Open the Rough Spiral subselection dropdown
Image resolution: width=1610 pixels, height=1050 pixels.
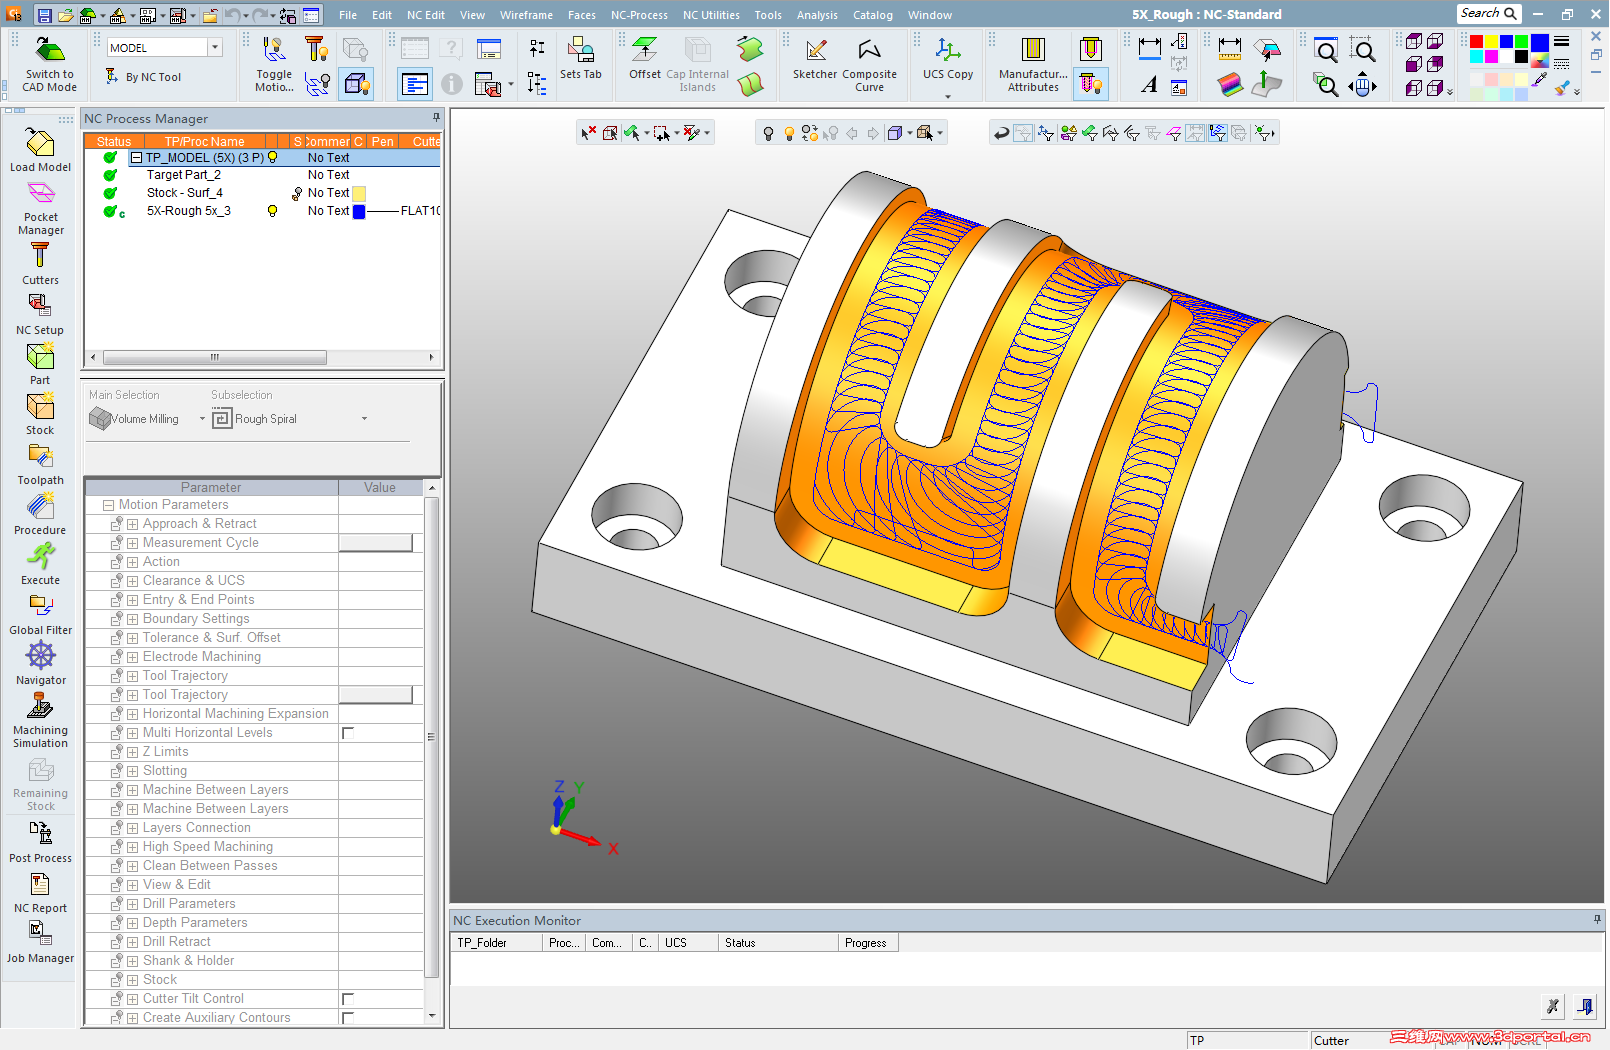(x=364, y=419)
